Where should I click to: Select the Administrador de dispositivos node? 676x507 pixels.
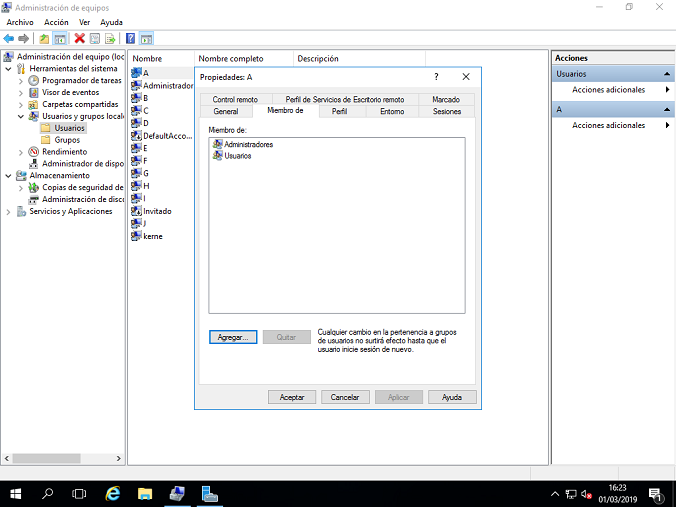[83, 163]
